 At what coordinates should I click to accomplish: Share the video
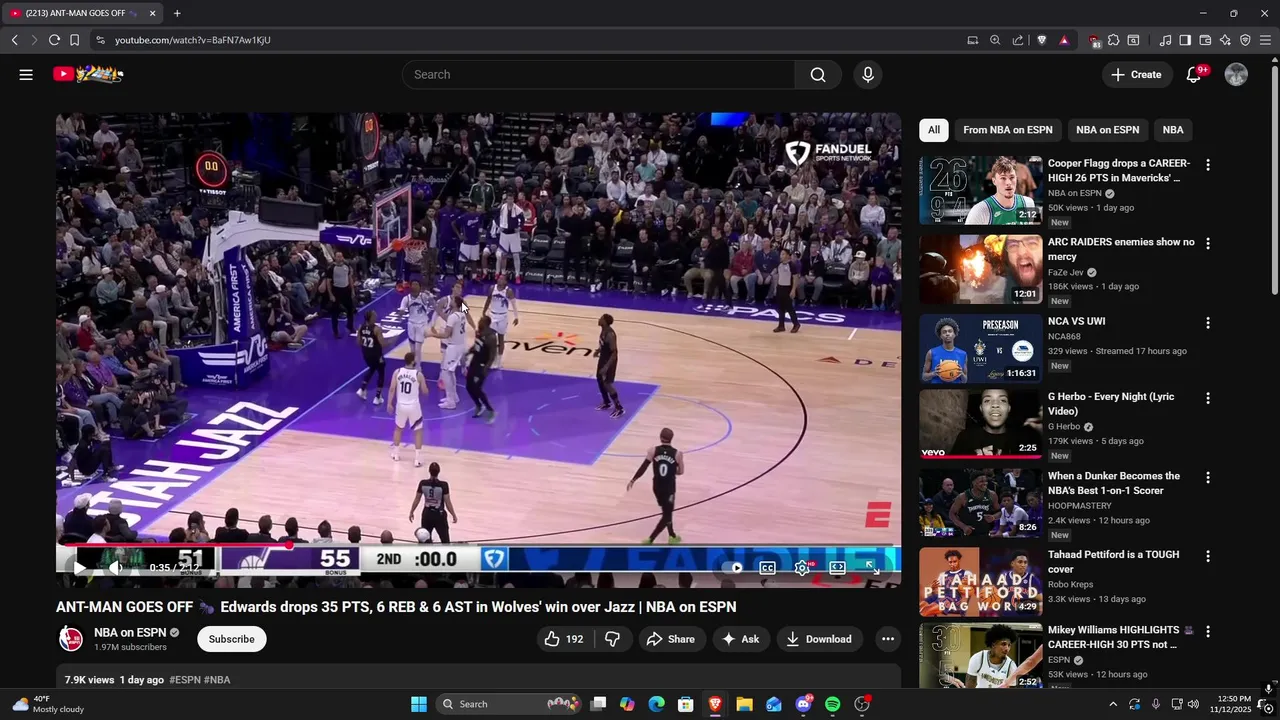pyautogui.click(x=671, y=639)
